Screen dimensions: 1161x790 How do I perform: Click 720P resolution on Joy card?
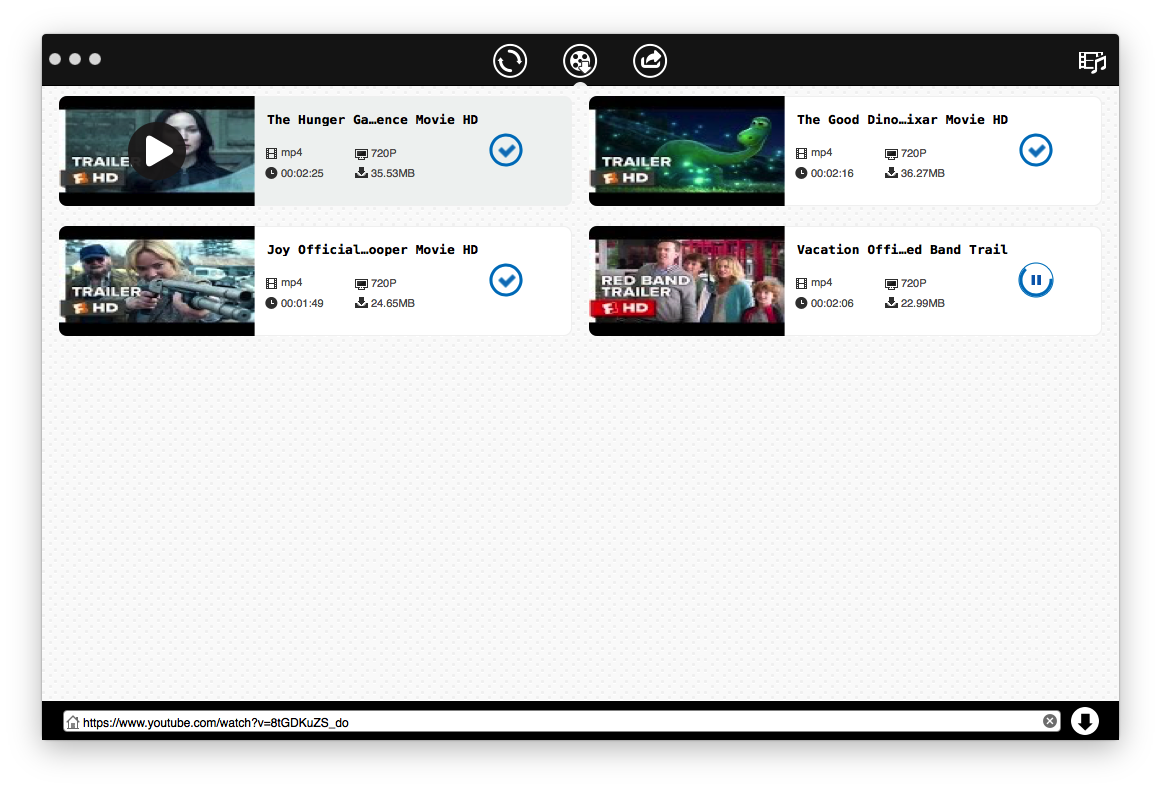pos(384,284)
